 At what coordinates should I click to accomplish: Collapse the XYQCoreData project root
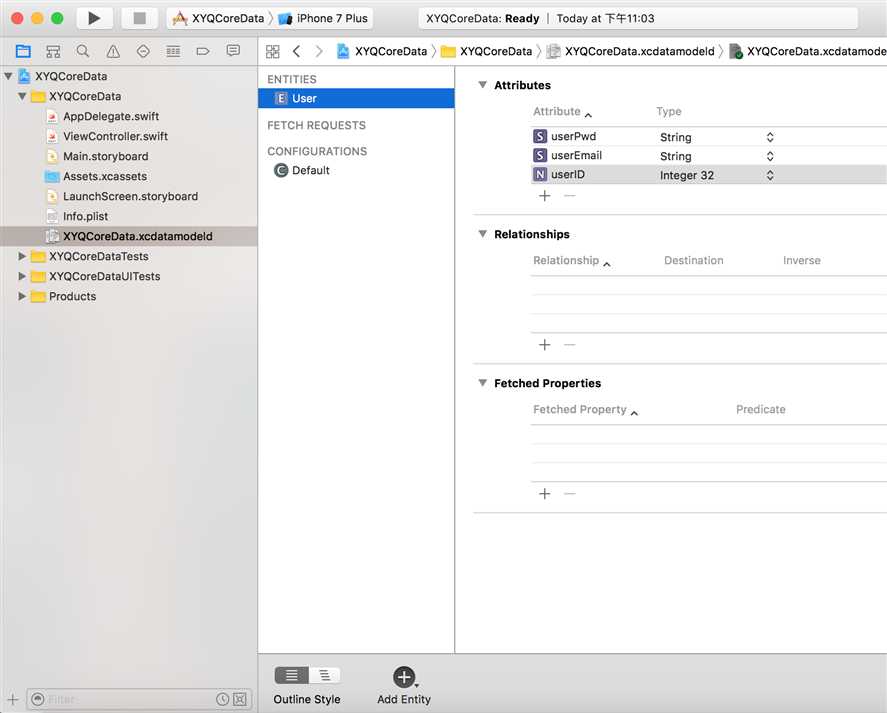(8, 76)
